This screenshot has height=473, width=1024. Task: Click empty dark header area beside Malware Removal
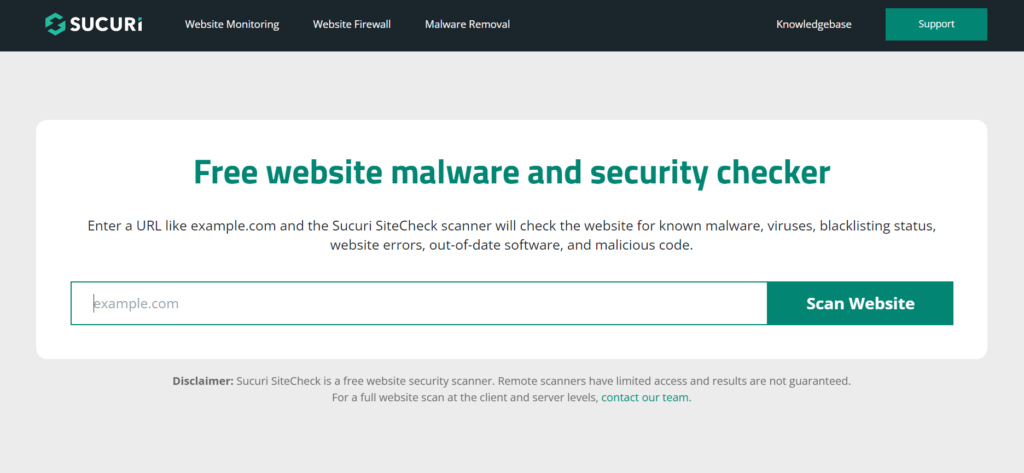coord(640,24)
